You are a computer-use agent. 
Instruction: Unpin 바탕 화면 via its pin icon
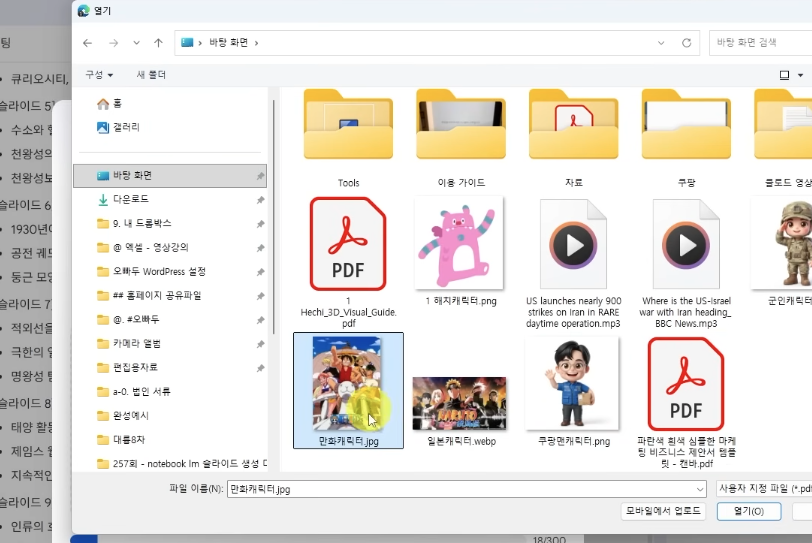coord(260,176)
